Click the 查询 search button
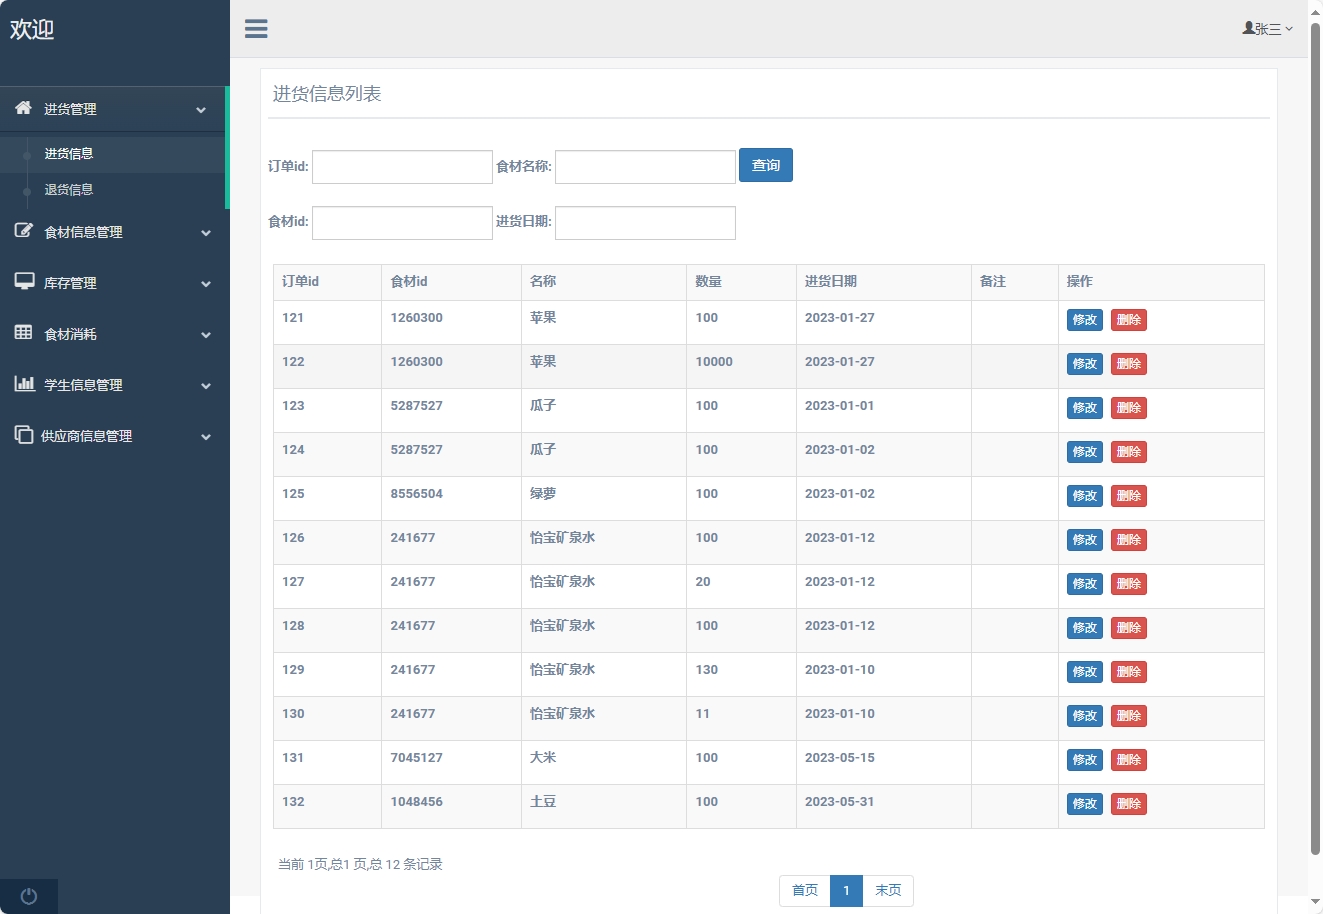Viewport: 1323px width, 914px height. coord(765,165)
